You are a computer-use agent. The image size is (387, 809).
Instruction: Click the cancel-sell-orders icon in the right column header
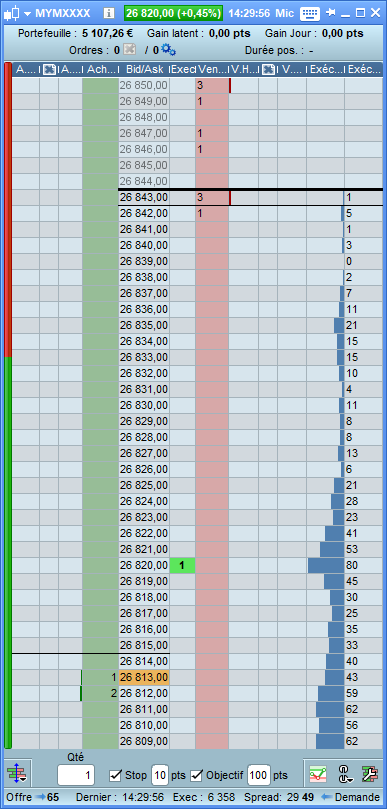click(x=268, y=69)
